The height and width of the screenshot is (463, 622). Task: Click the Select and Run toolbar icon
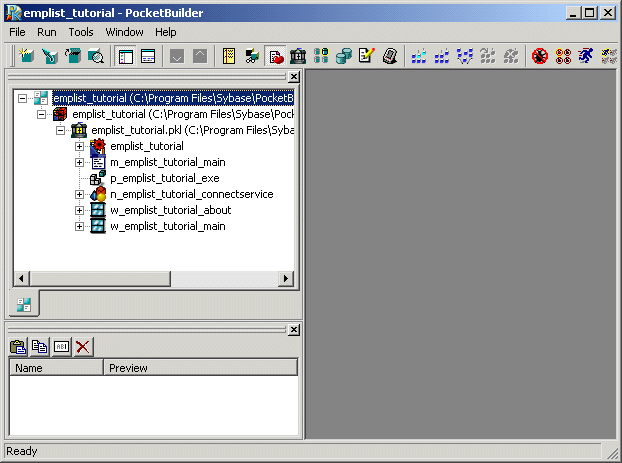[609, 56]
